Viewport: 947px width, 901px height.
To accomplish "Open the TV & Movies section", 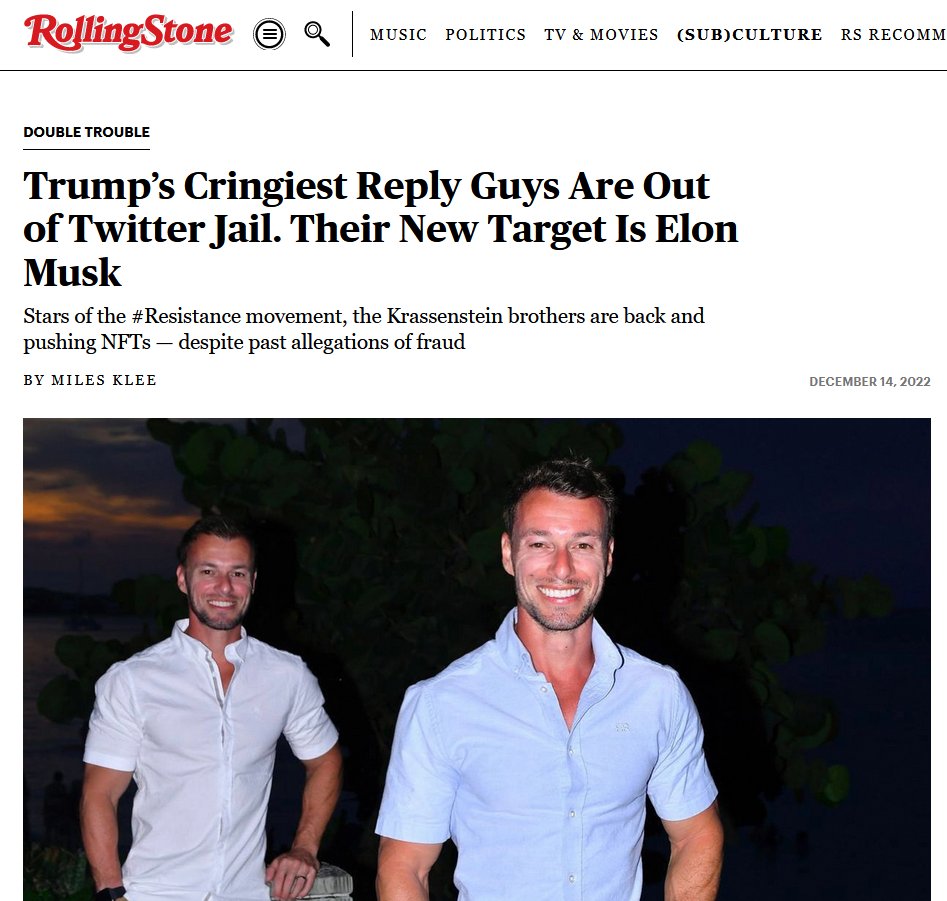I will [x=601, y=34].
